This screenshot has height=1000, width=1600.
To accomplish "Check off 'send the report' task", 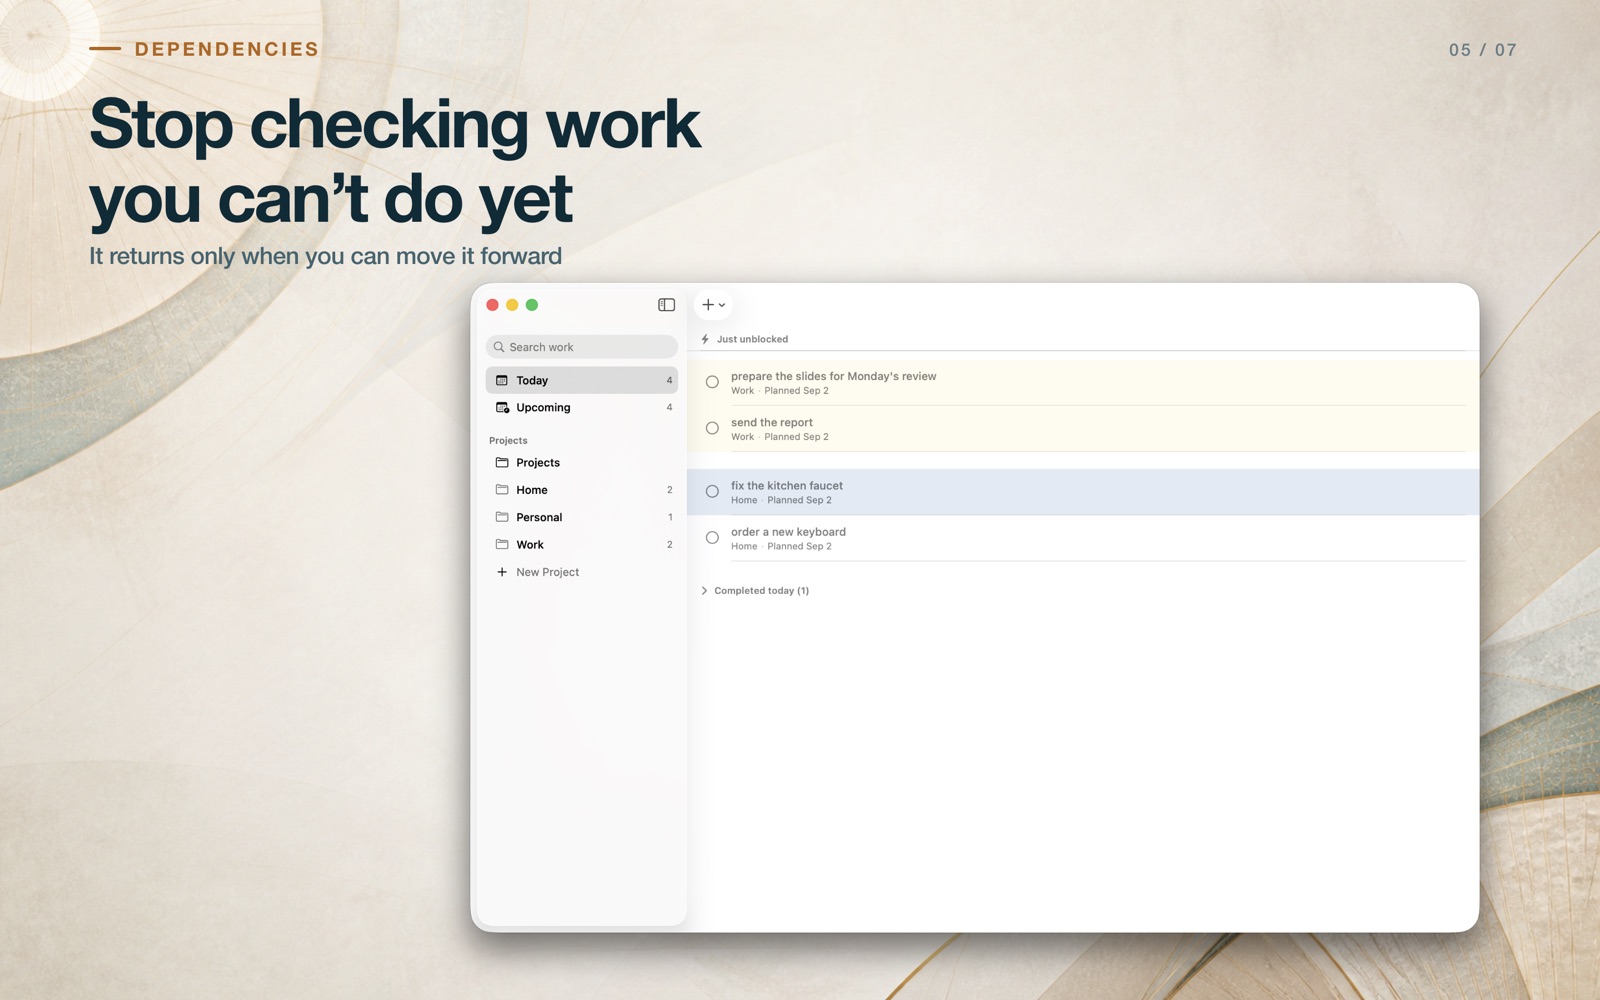I will 712,428.
